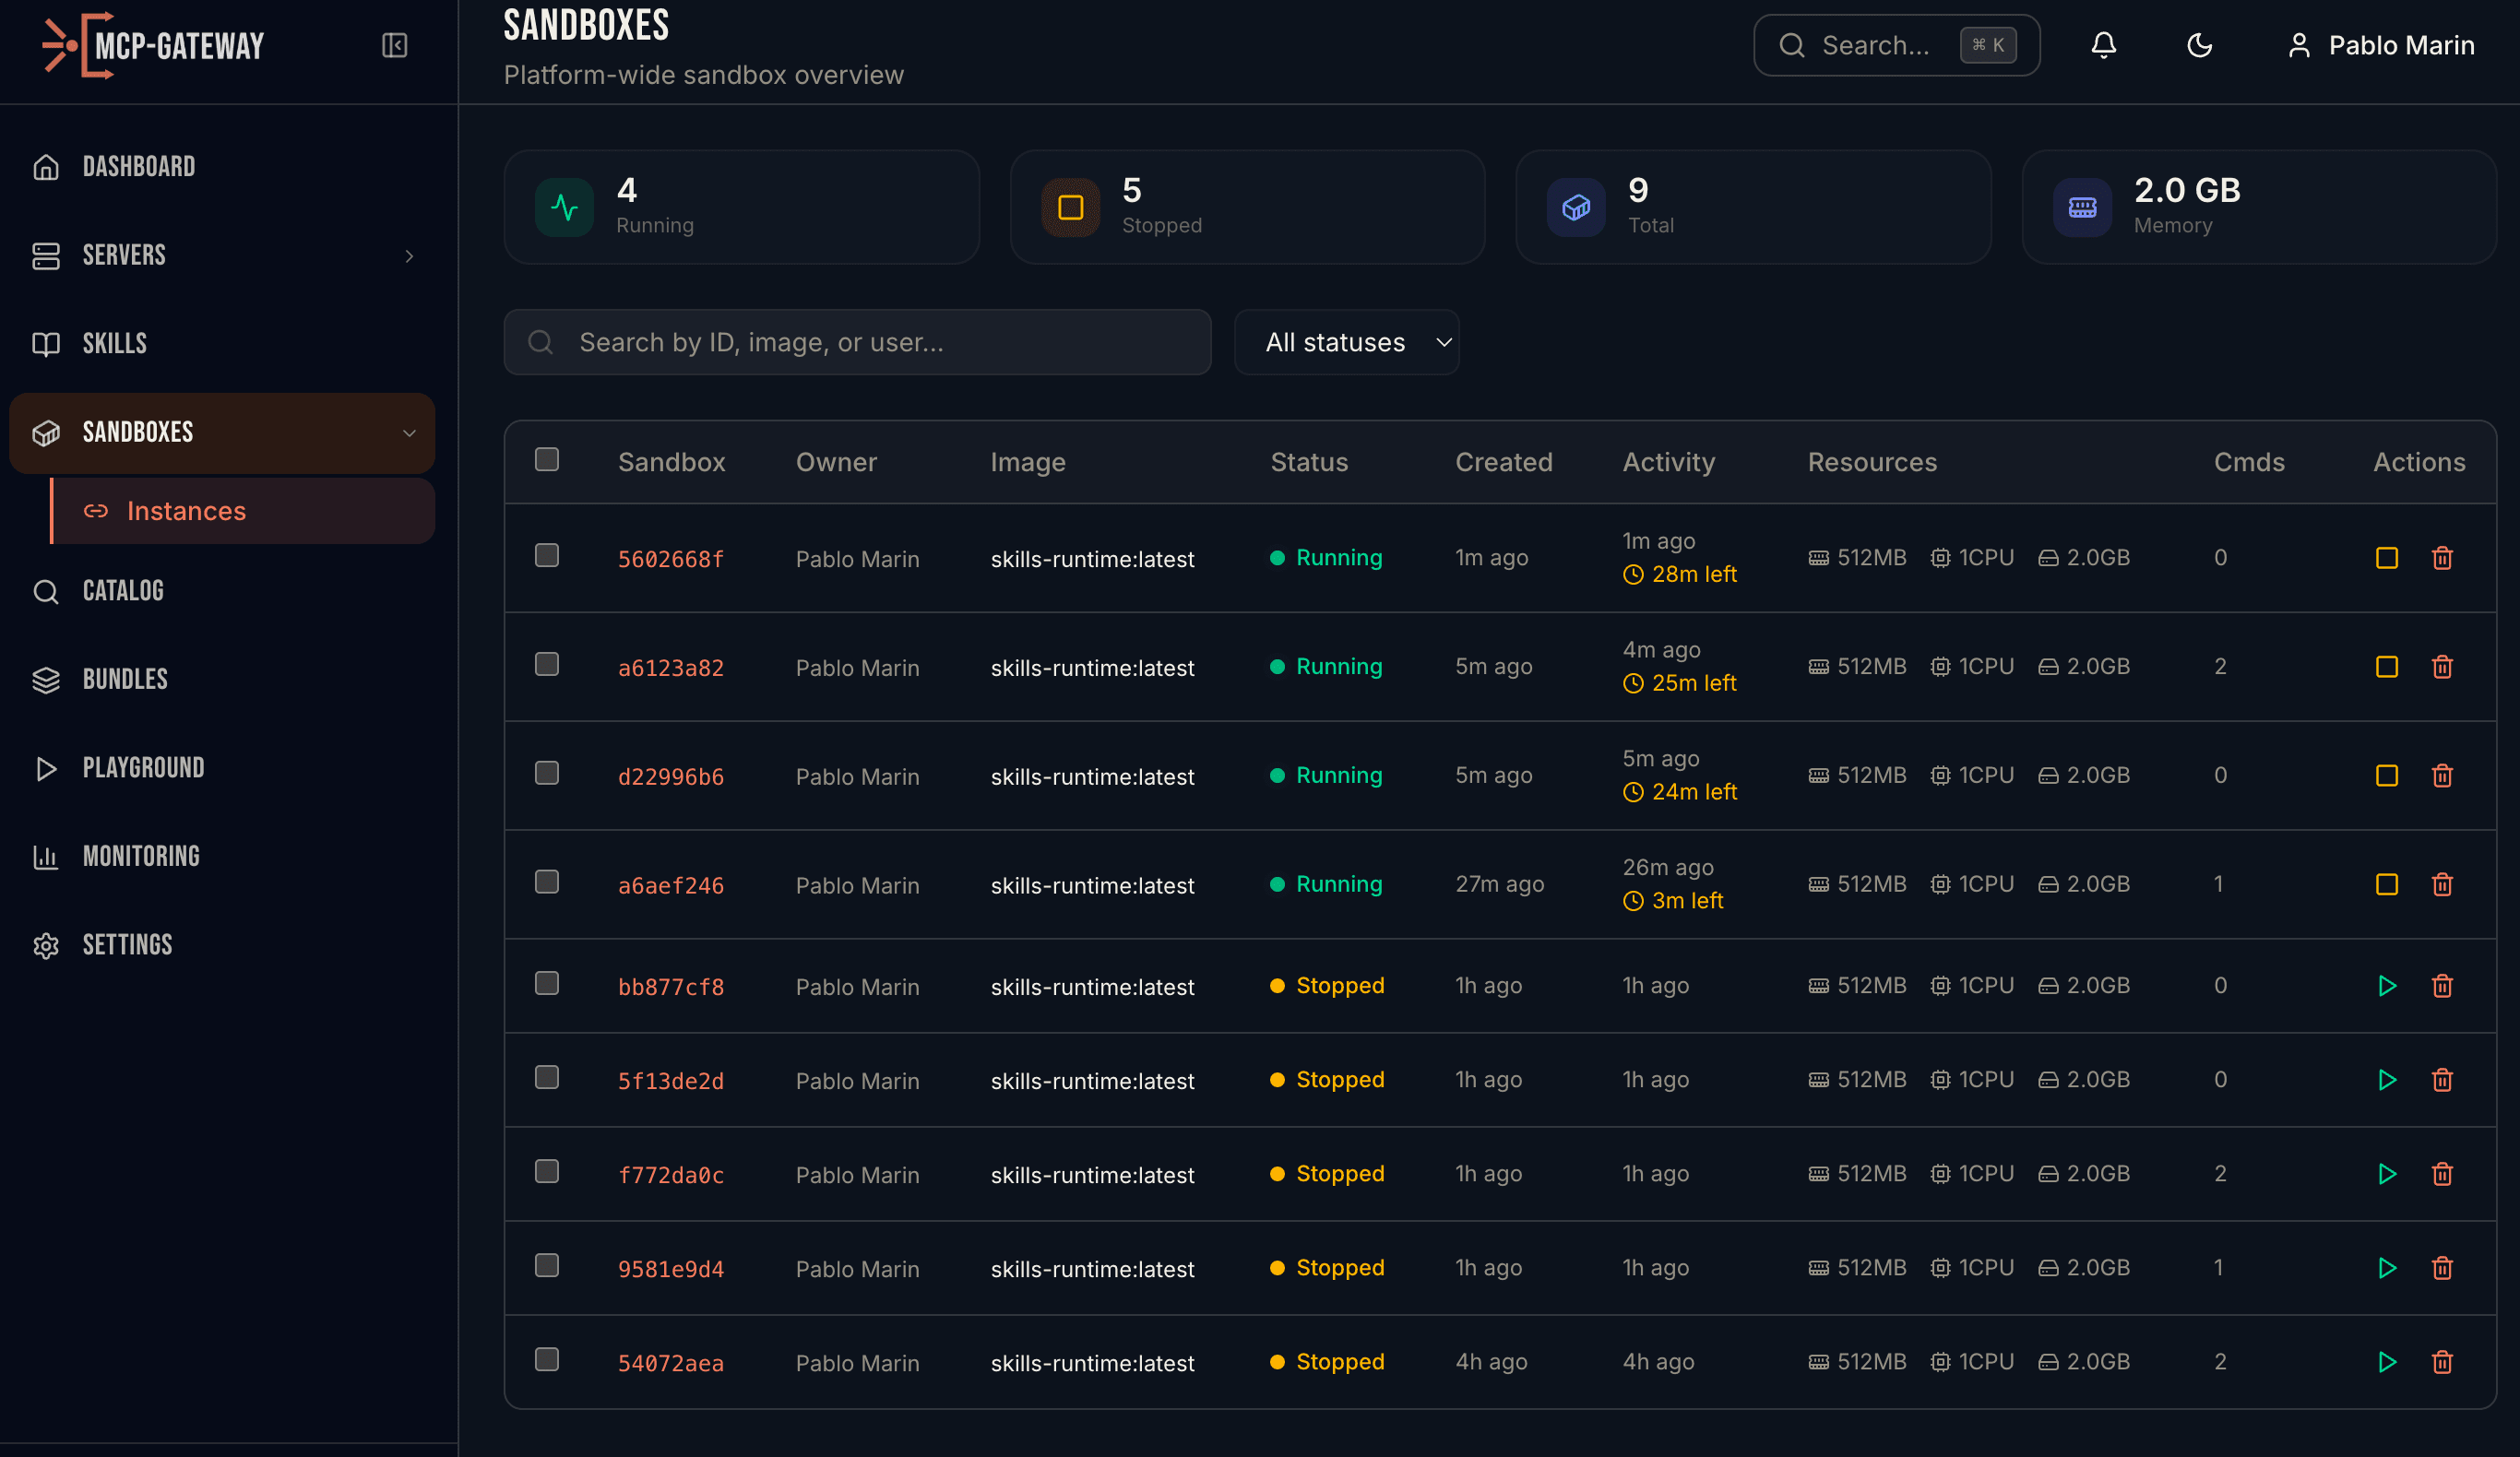Select all sandboxes with the header checkbox
2520x1457 pixels.
pyautogui.click(x=547, y=458)
